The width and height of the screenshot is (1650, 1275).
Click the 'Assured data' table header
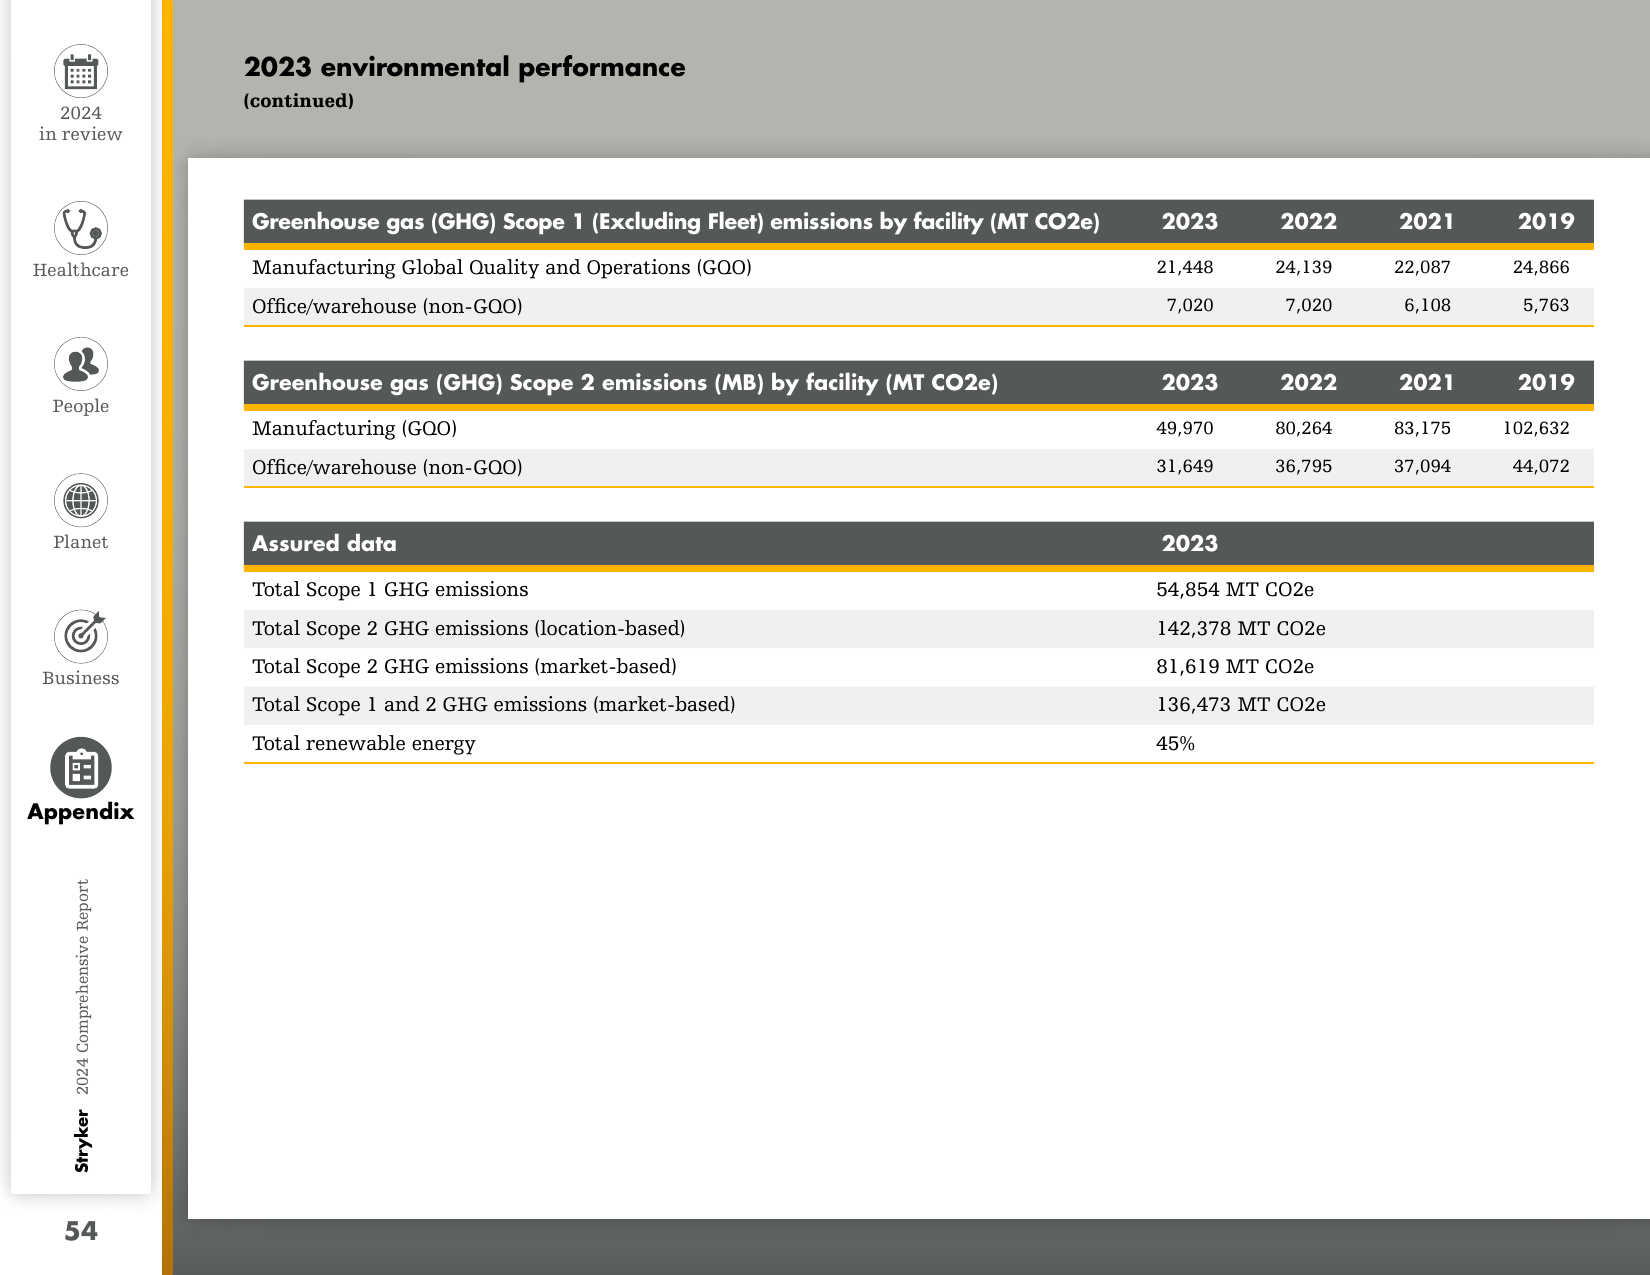tap(324, 544)
